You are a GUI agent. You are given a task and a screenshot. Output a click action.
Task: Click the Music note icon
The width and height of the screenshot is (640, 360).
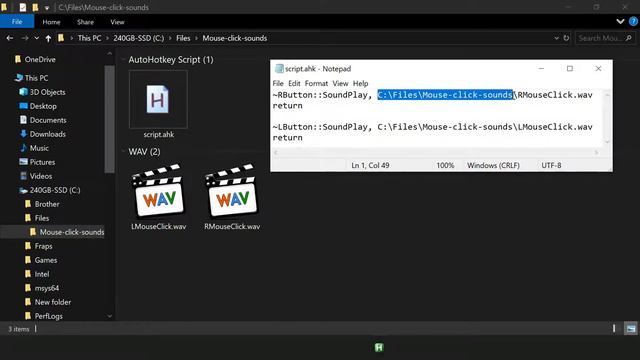tap(24, 148)
